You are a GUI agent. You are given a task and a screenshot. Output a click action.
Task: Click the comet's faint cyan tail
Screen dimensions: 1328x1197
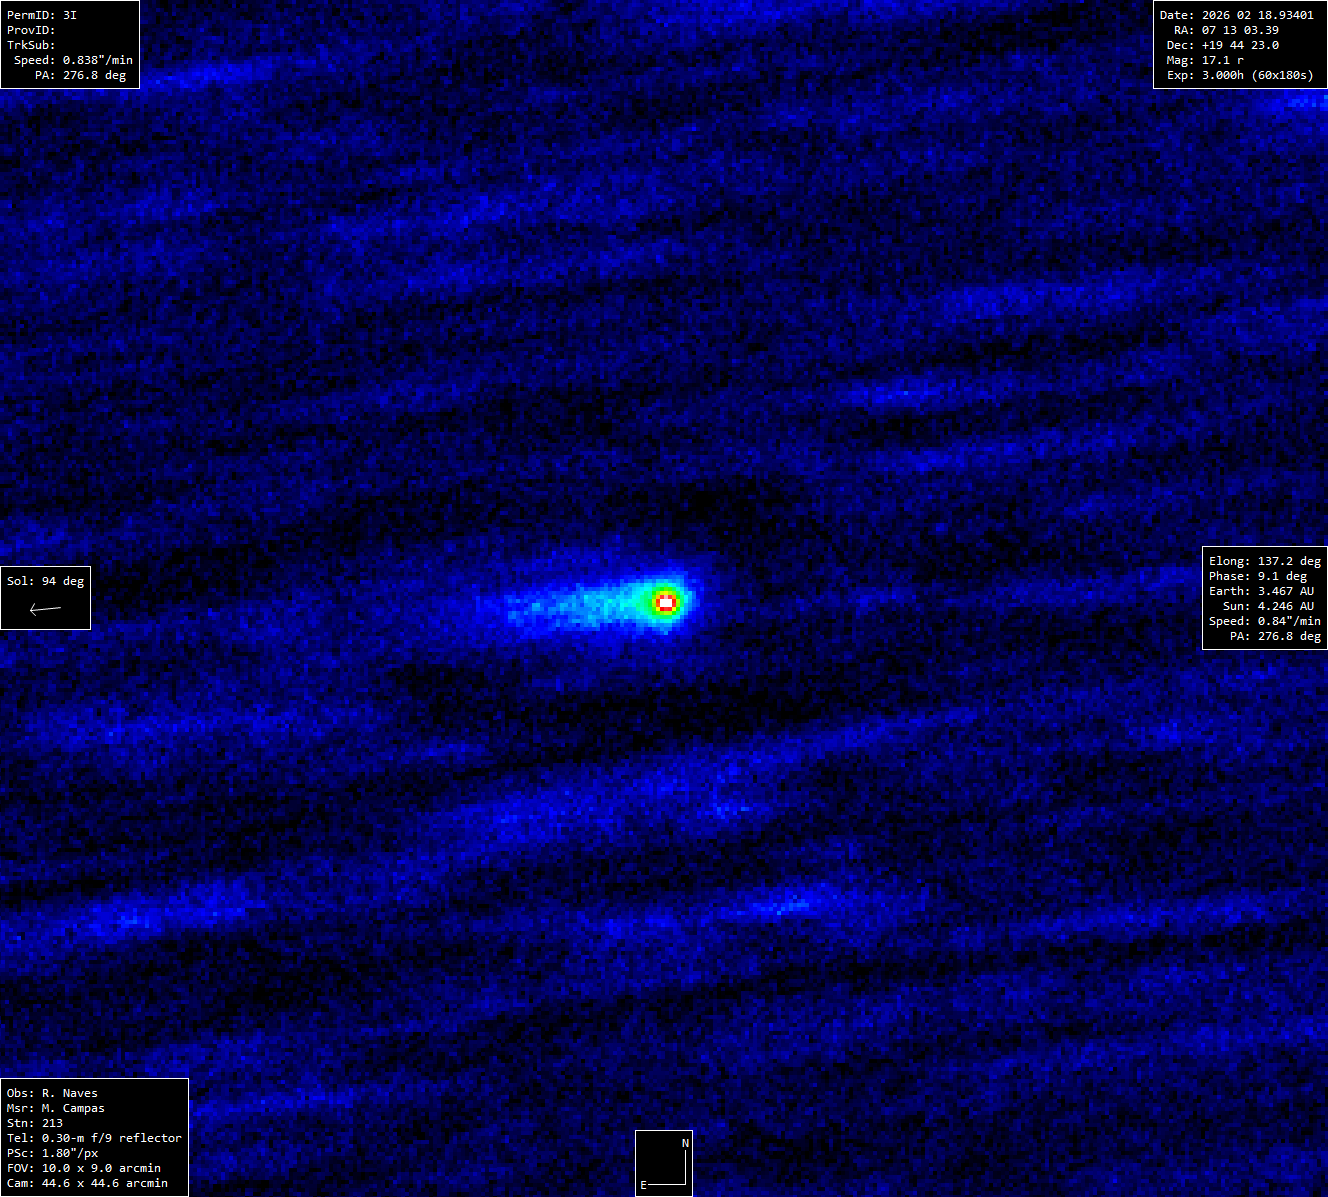point(570,606)
